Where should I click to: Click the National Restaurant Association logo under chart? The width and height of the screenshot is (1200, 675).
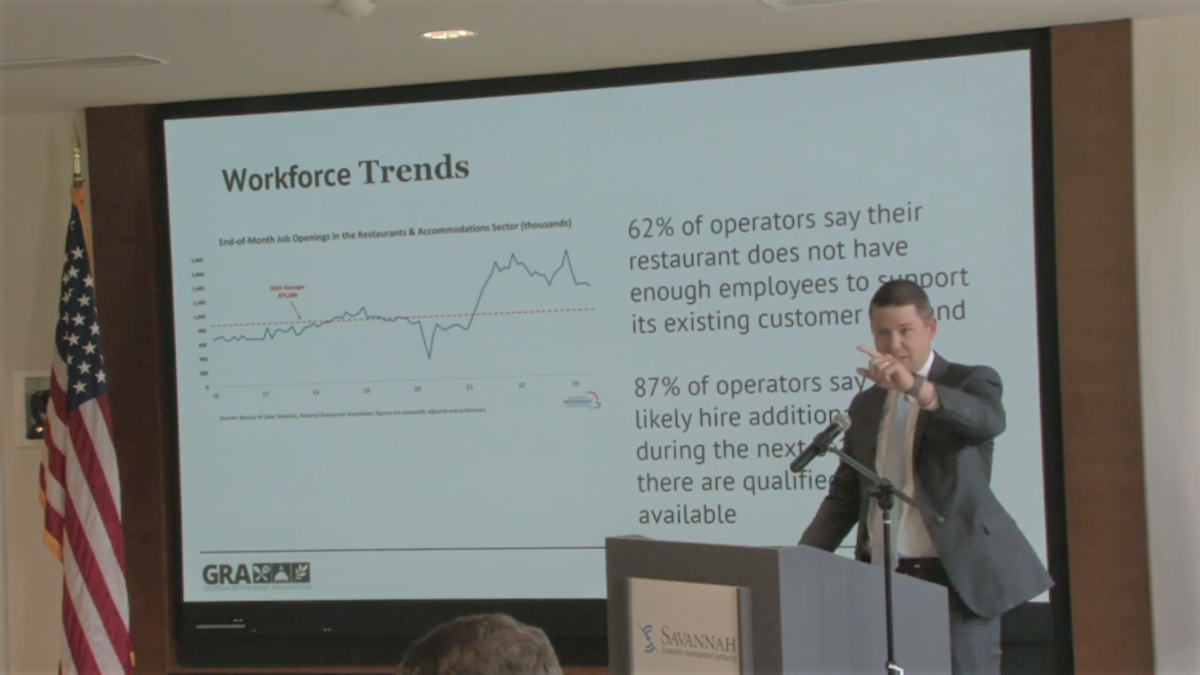[583, 399]
